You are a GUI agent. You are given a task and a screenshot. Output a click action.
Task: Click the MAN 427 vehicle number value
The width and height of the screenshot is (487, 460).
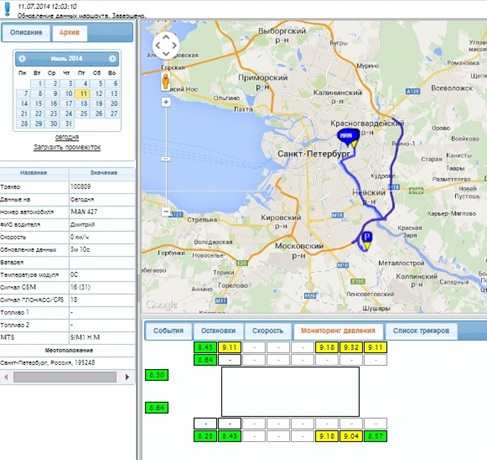pyautogui.click(x=84, y=212)
